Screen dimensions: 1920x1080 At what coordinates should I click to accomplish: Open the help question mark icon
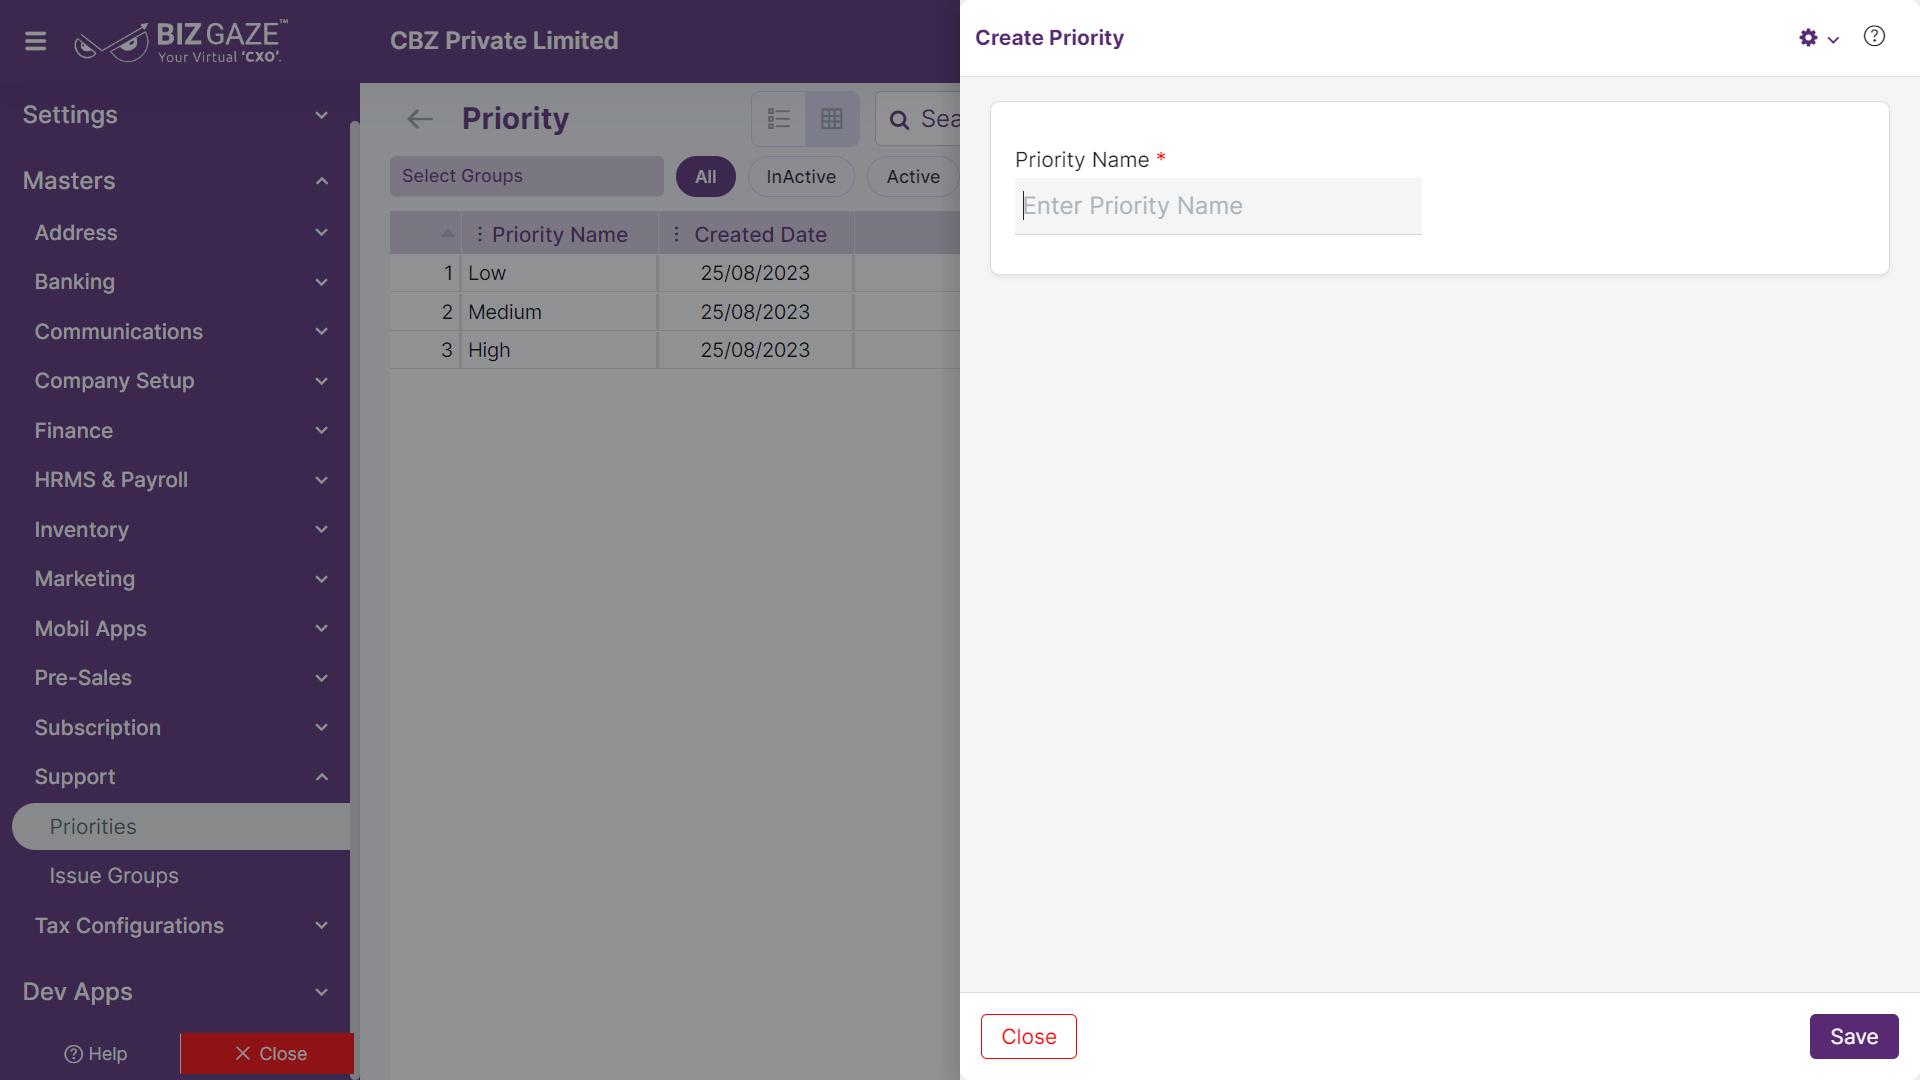click(1874, 37)
